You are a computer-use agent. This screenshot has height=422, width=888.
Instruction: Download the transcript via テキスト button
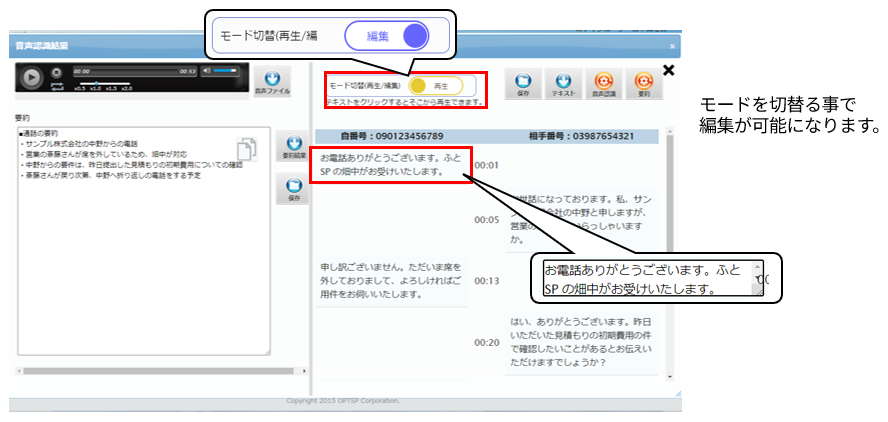tap(563, 83)
